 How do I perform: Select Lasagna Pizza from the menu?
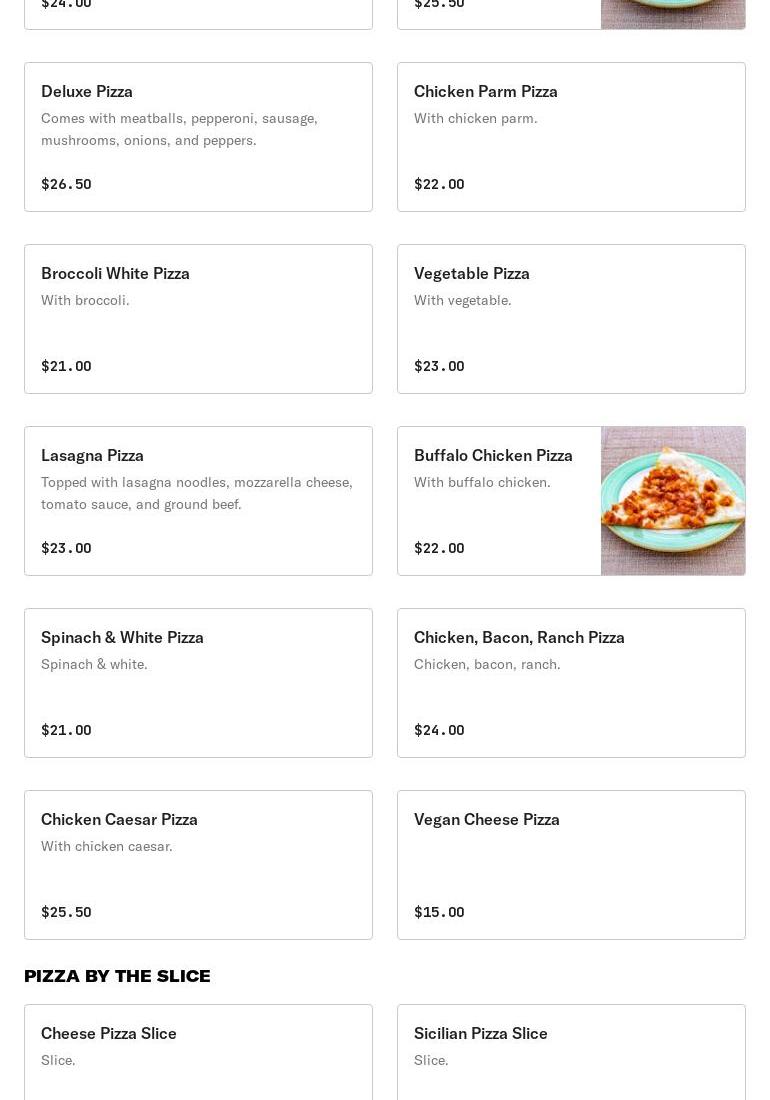[x=92, y=456]
